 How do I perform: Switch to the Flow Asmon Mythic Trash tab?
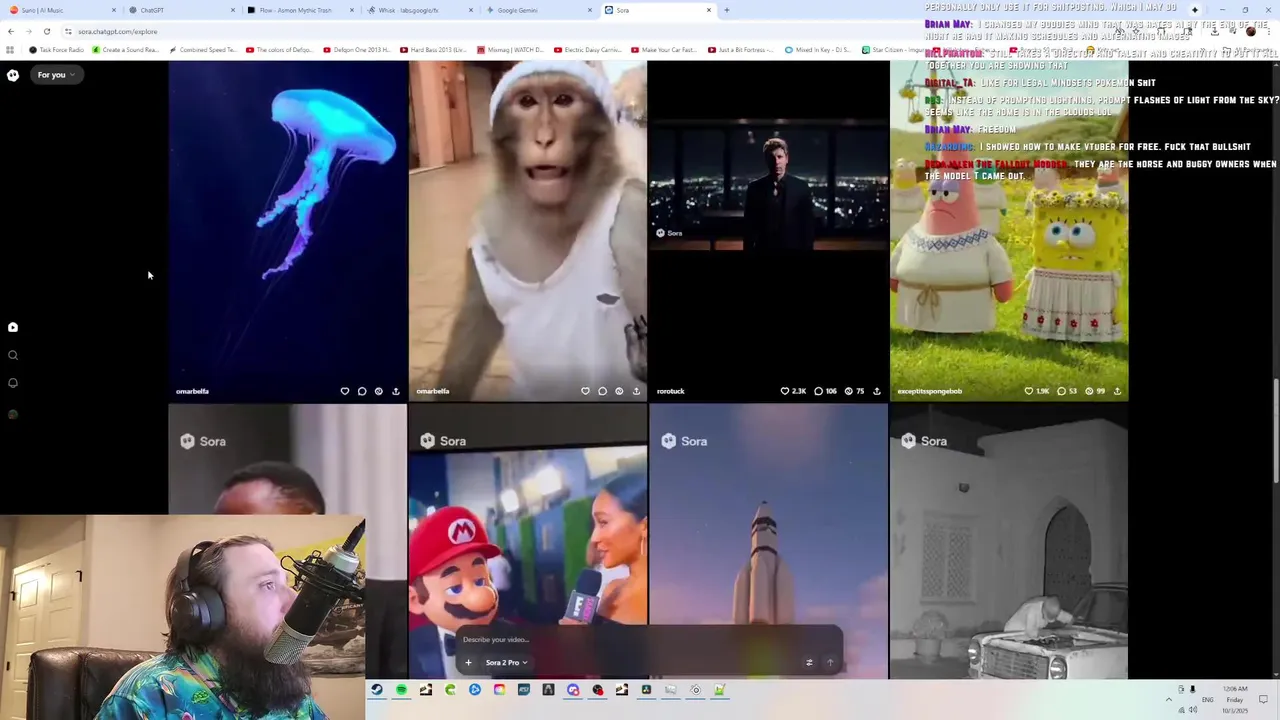coord(300,10)
